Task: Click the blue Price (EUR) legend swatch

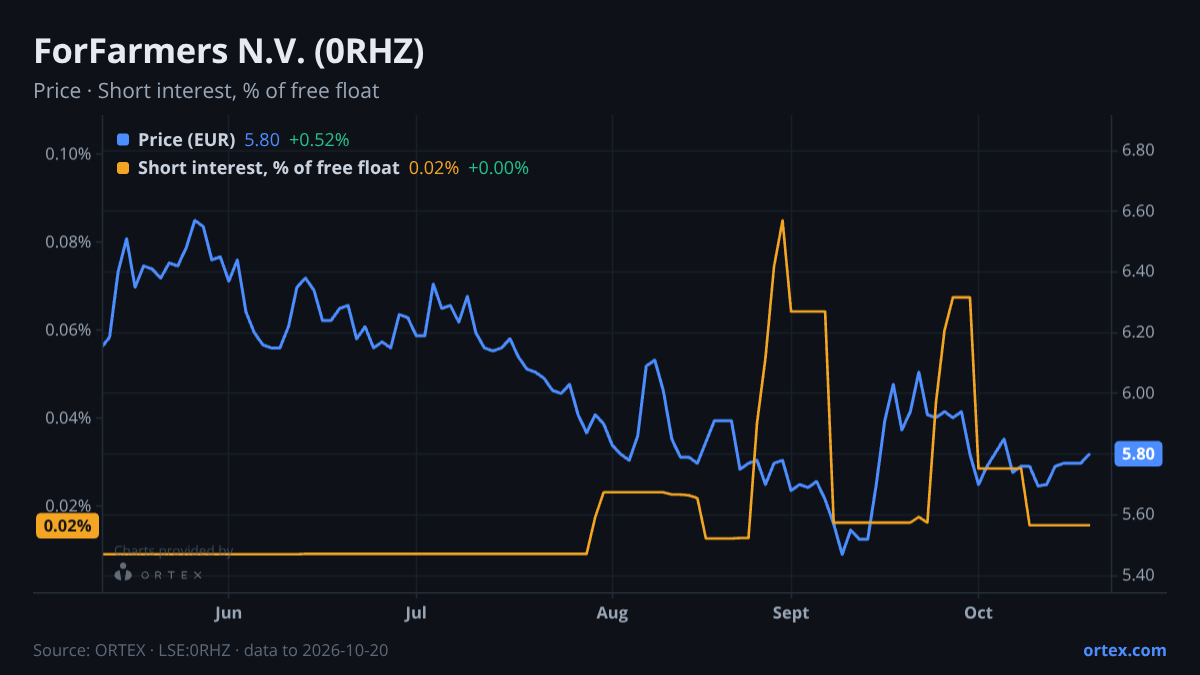Action: [123, 140]
